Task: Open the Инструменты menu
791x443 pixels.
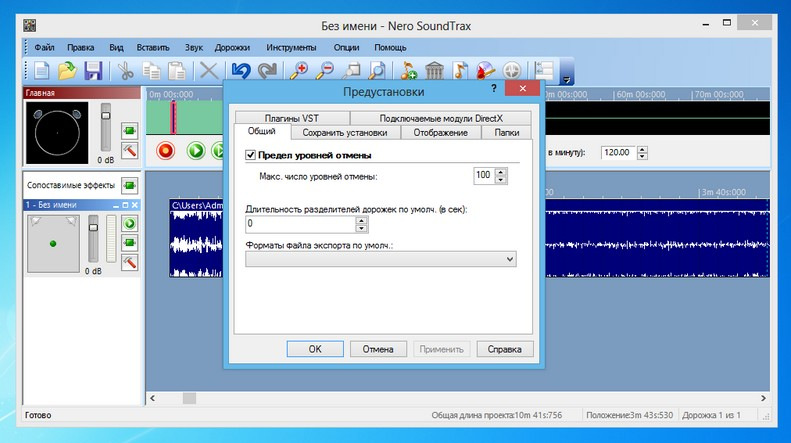Action: (x=291, y=47)
